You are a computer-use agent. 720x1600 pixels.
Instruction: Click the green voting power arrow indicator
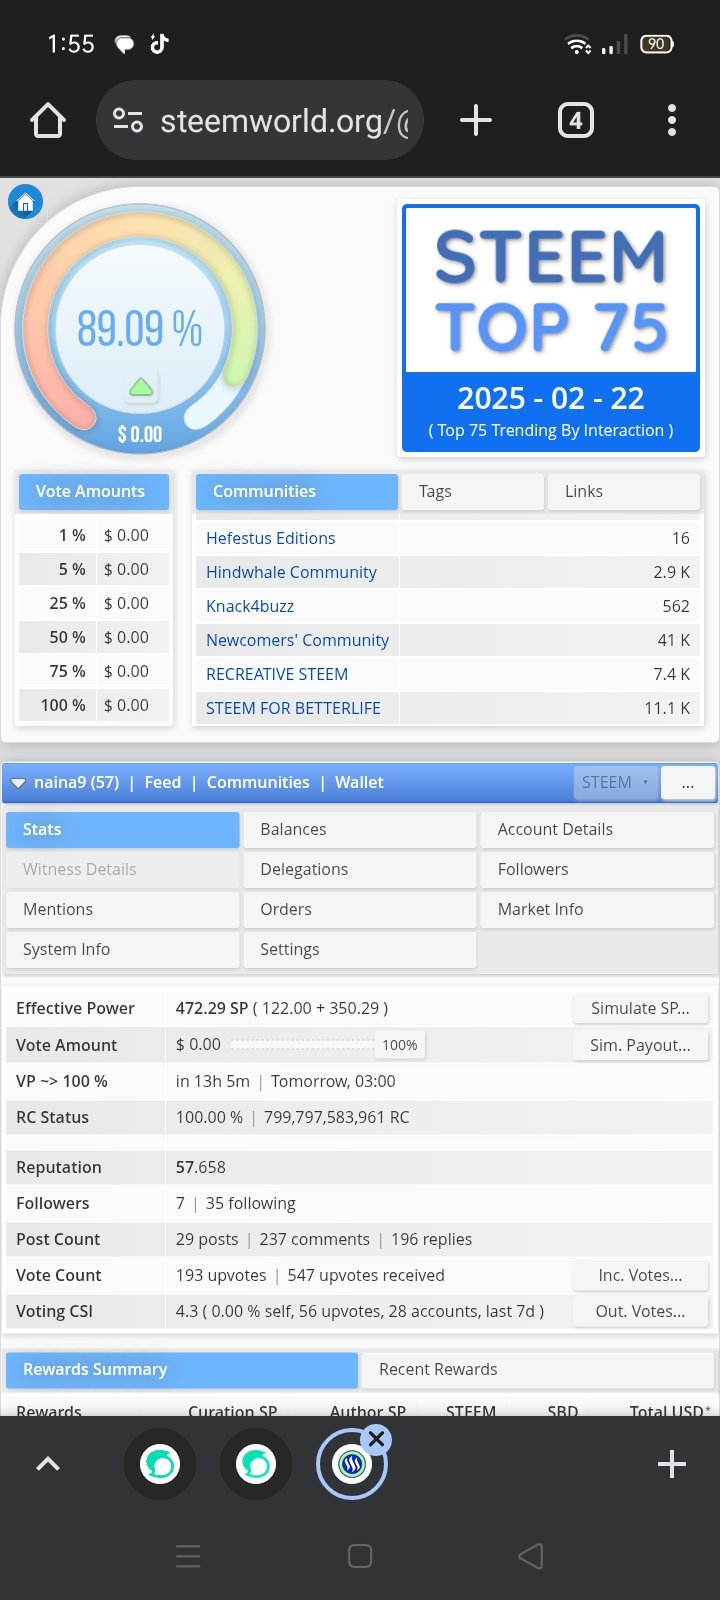(x=141, y=387)
